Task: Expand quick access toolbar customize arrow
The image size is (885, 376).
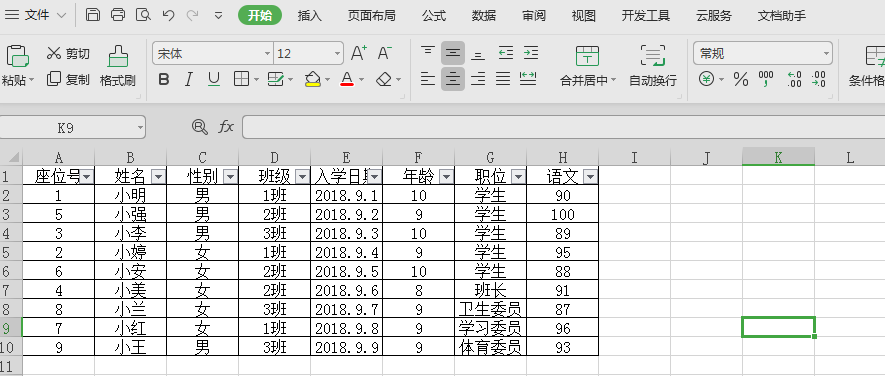Action: coord(219,15)
